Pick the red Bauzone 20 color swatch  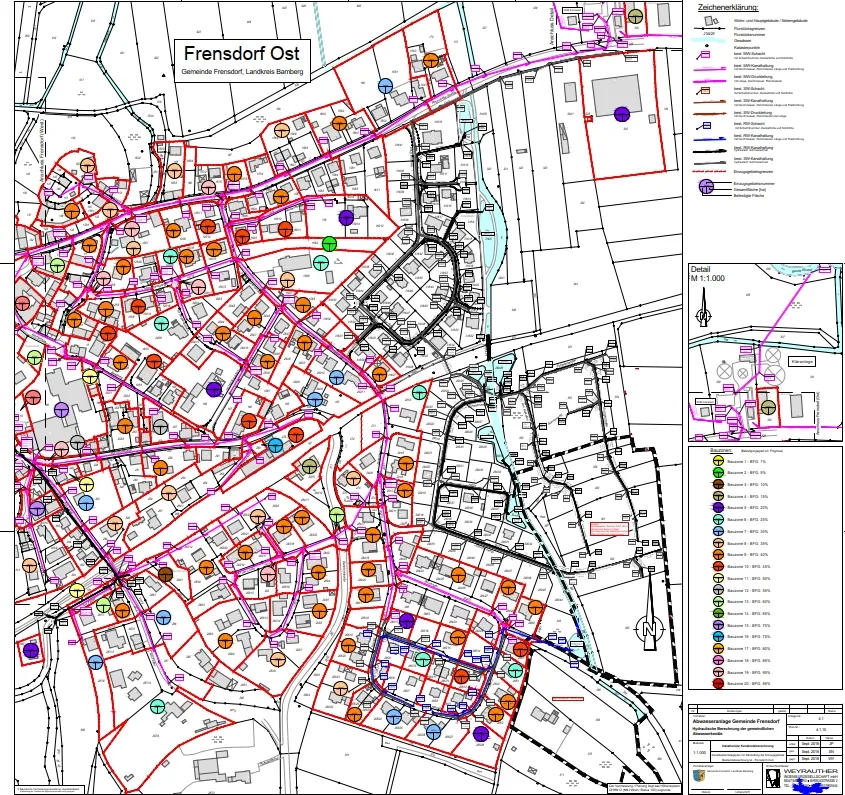pos(718,683)
